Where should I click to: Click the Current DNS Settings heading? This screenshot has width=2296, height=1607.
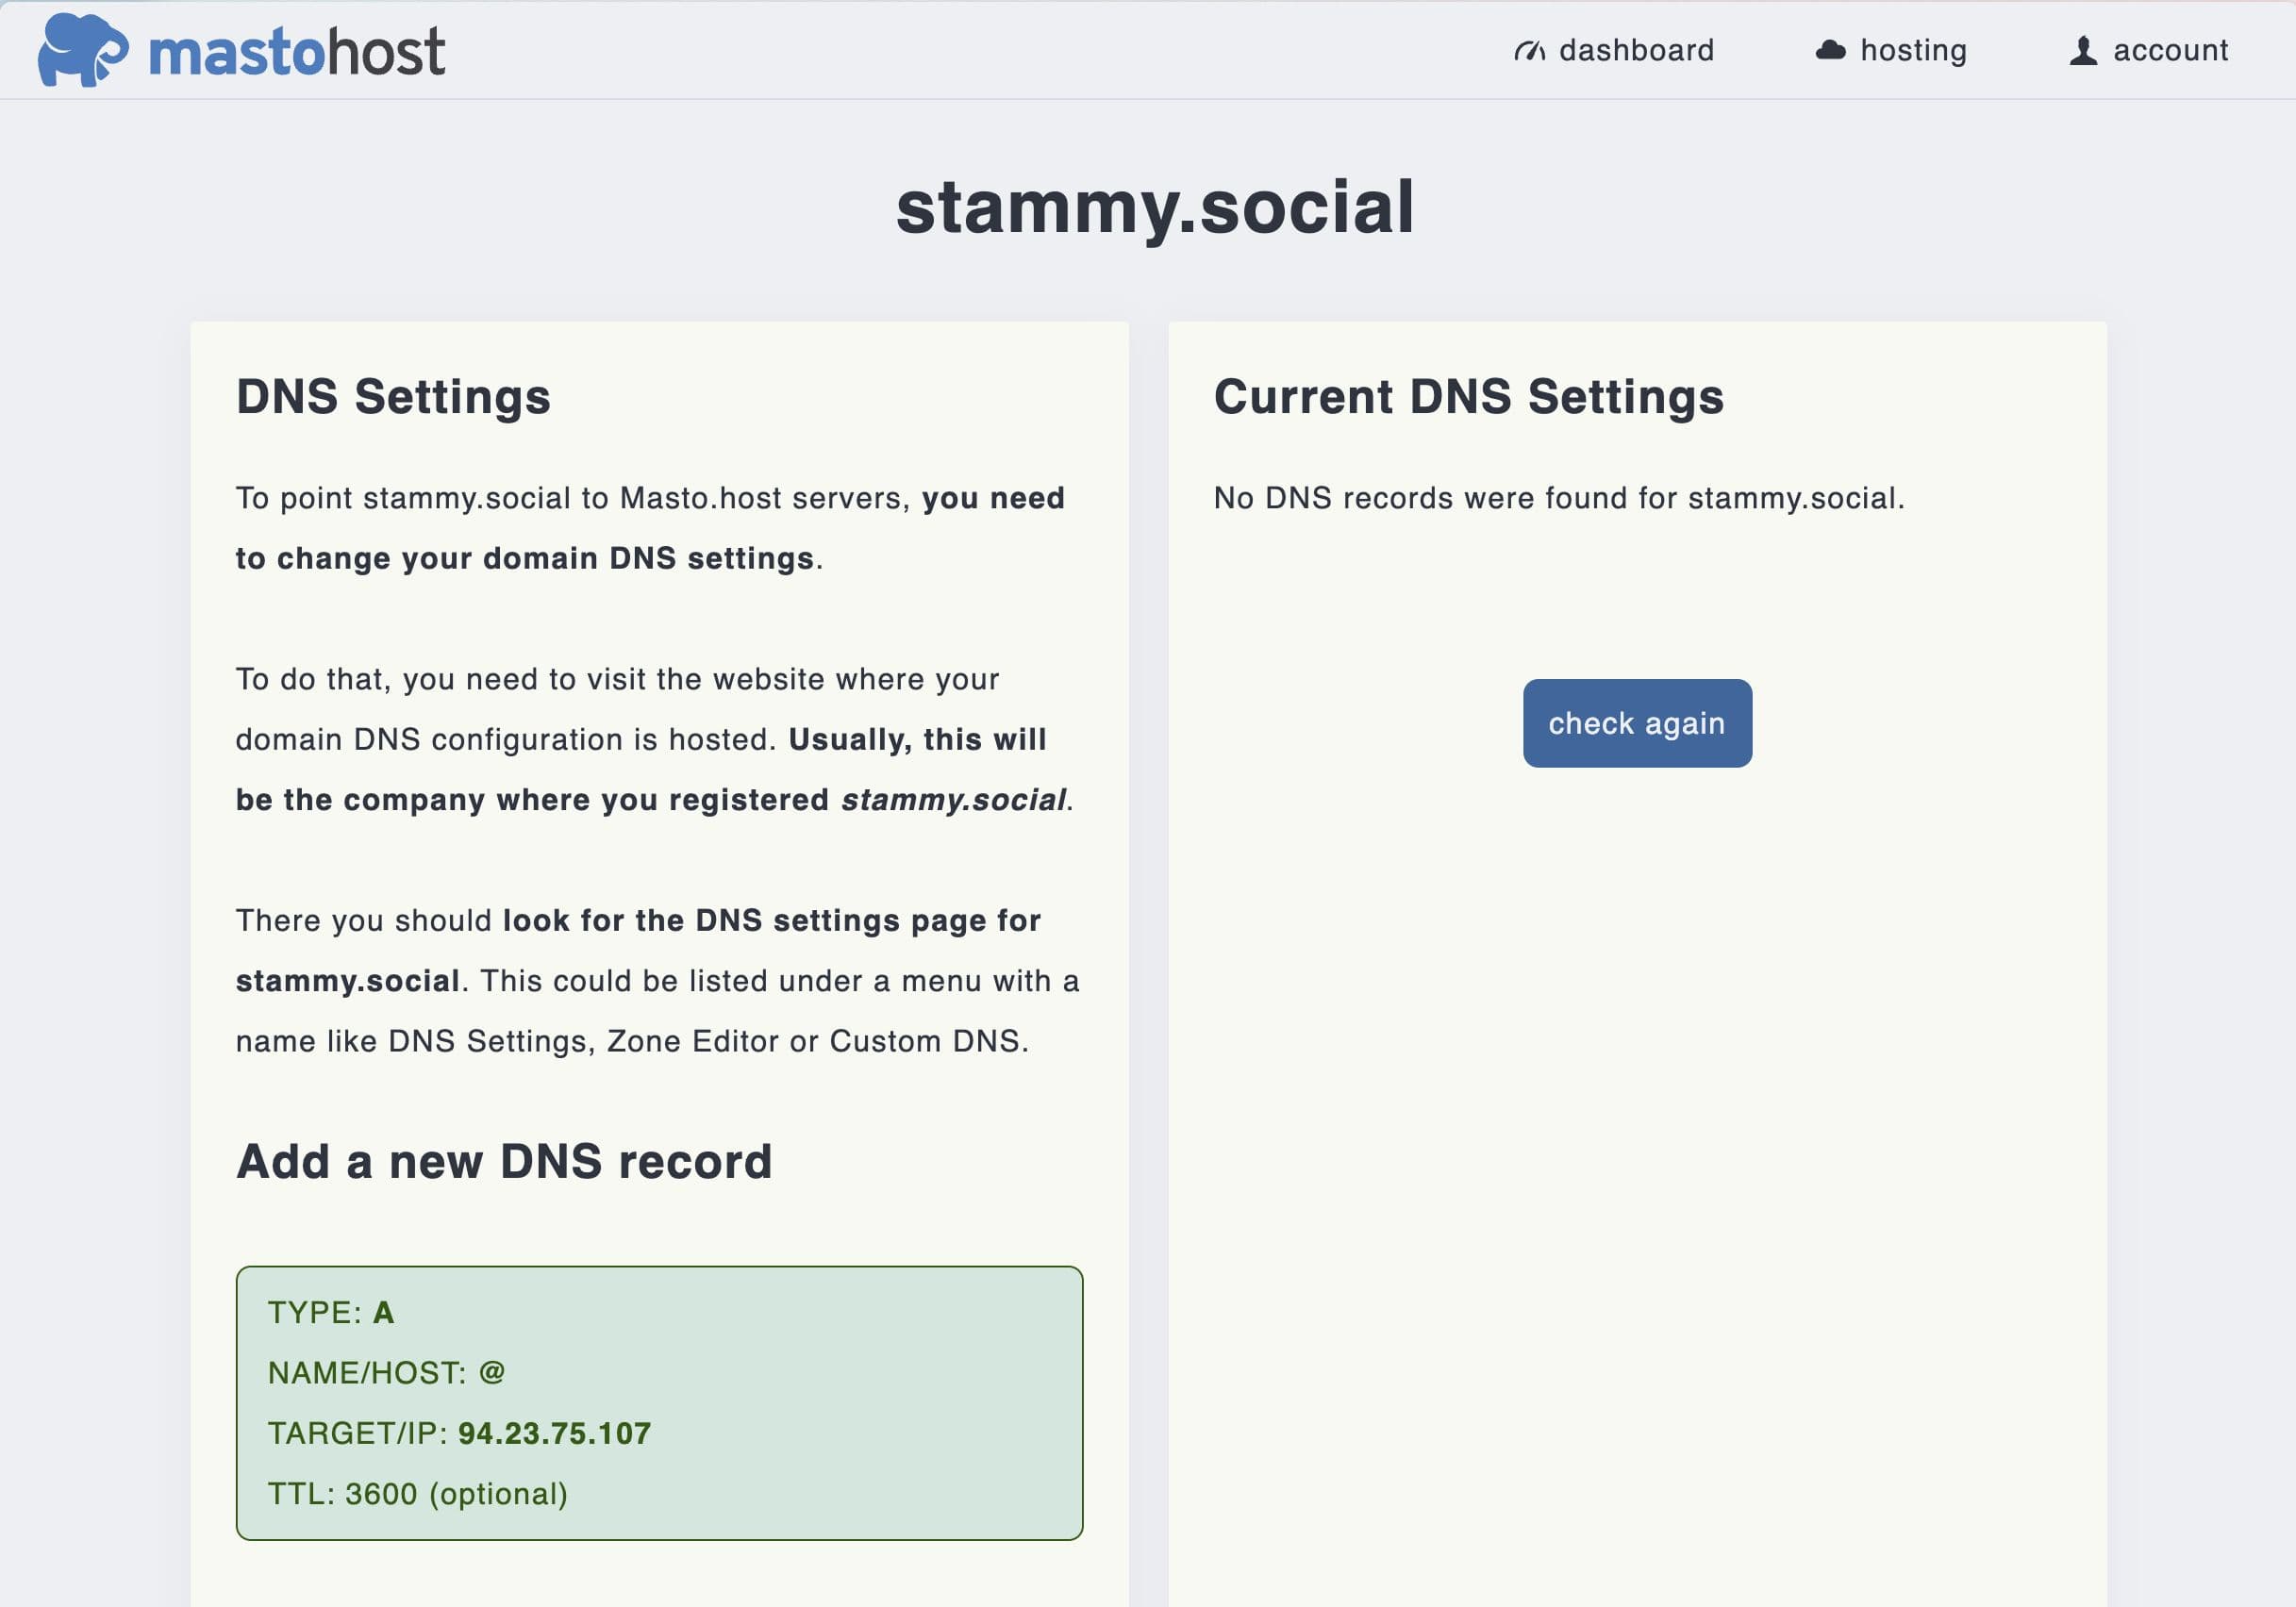click(1468, 397)
